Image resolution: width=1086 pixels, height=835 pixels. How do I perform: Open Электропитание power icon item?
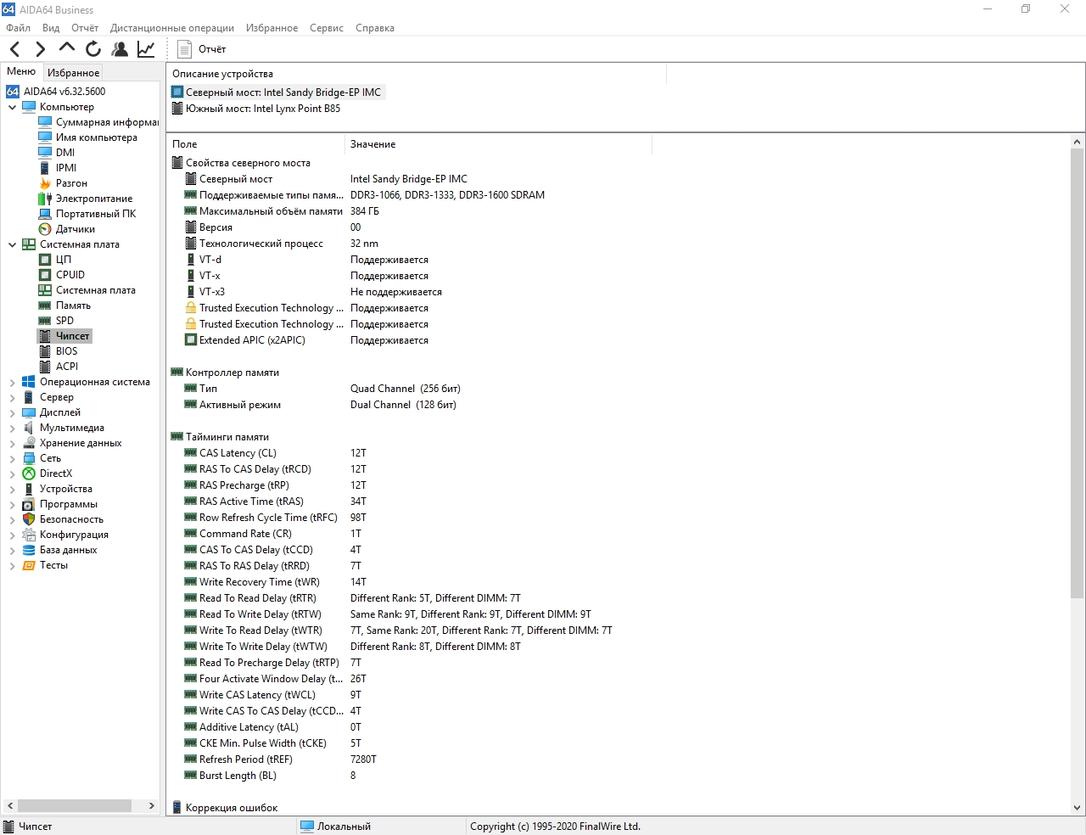[x=45, y=198]
